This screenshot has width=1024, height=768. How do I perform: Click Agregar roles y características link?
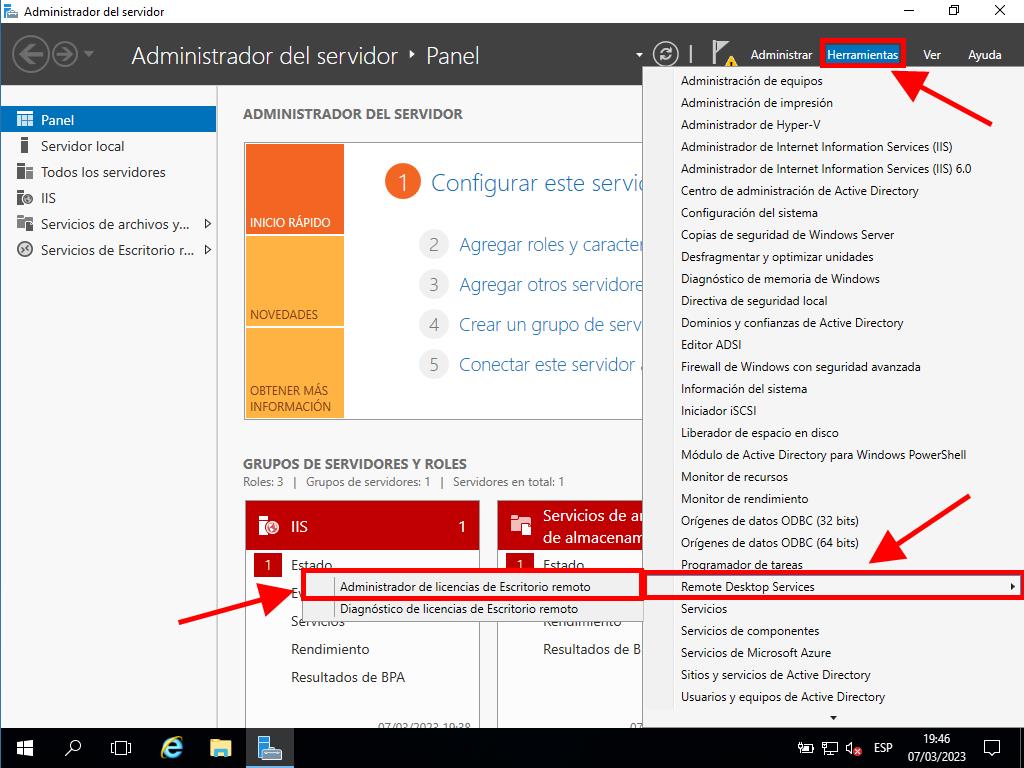pyautogui.click(x=549, y=245)
